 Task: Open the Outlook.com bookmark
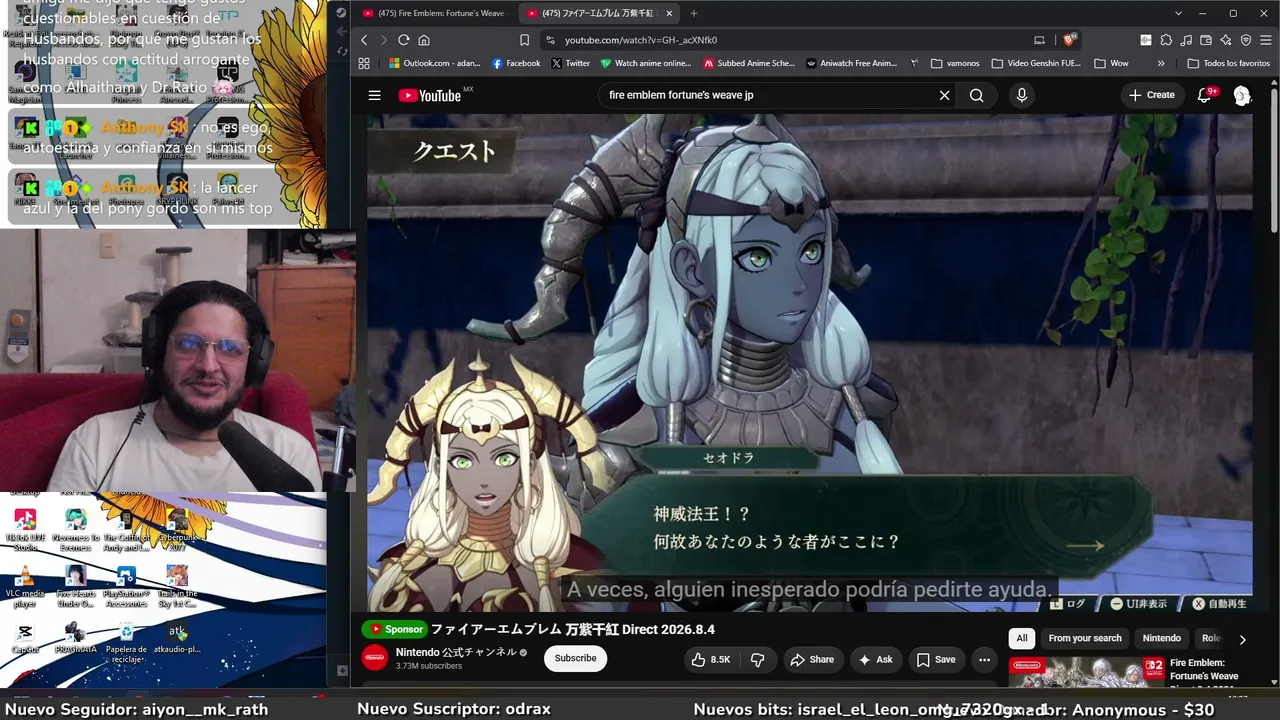click(x=434, y=63)
